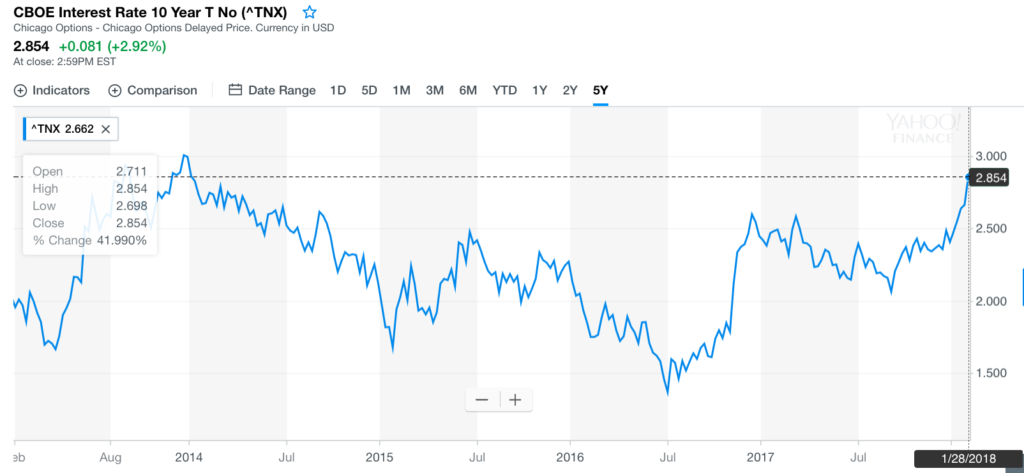Open the Date Range picker
Viewport: 1024px width, 473px height.
(282, 90)
